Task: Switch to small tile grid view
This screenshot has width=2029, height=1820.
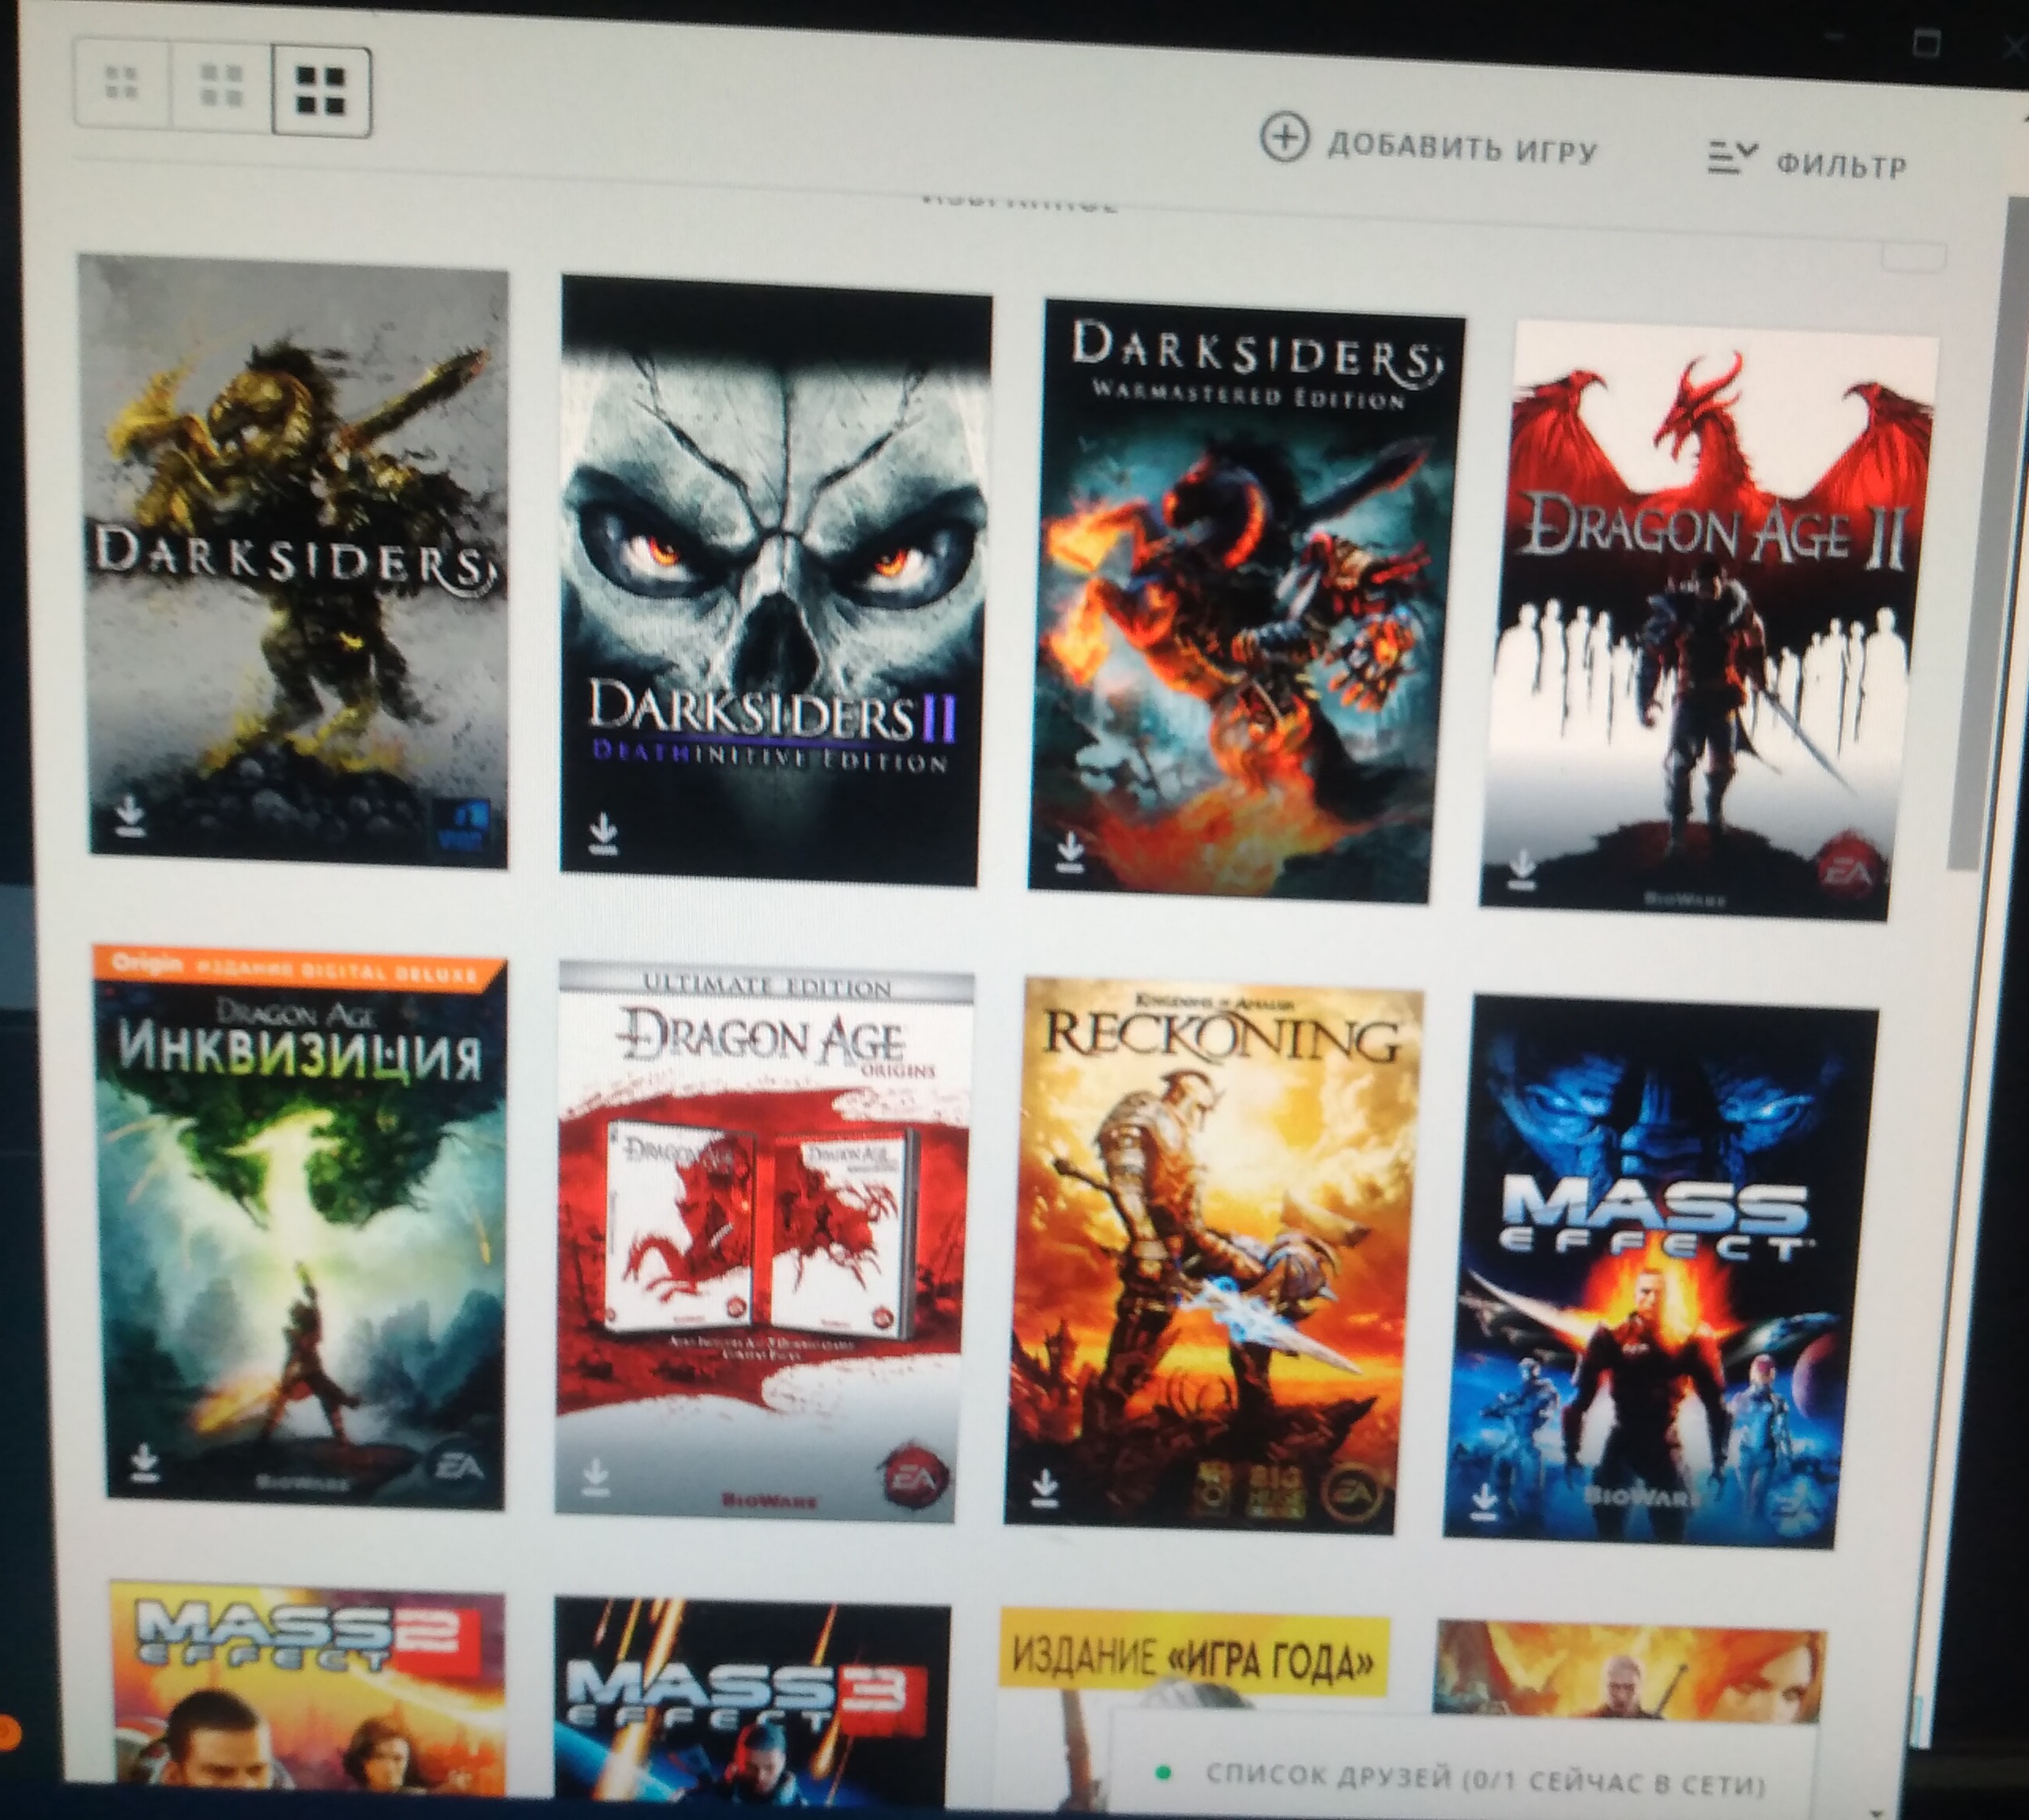Action: (122, 82)
